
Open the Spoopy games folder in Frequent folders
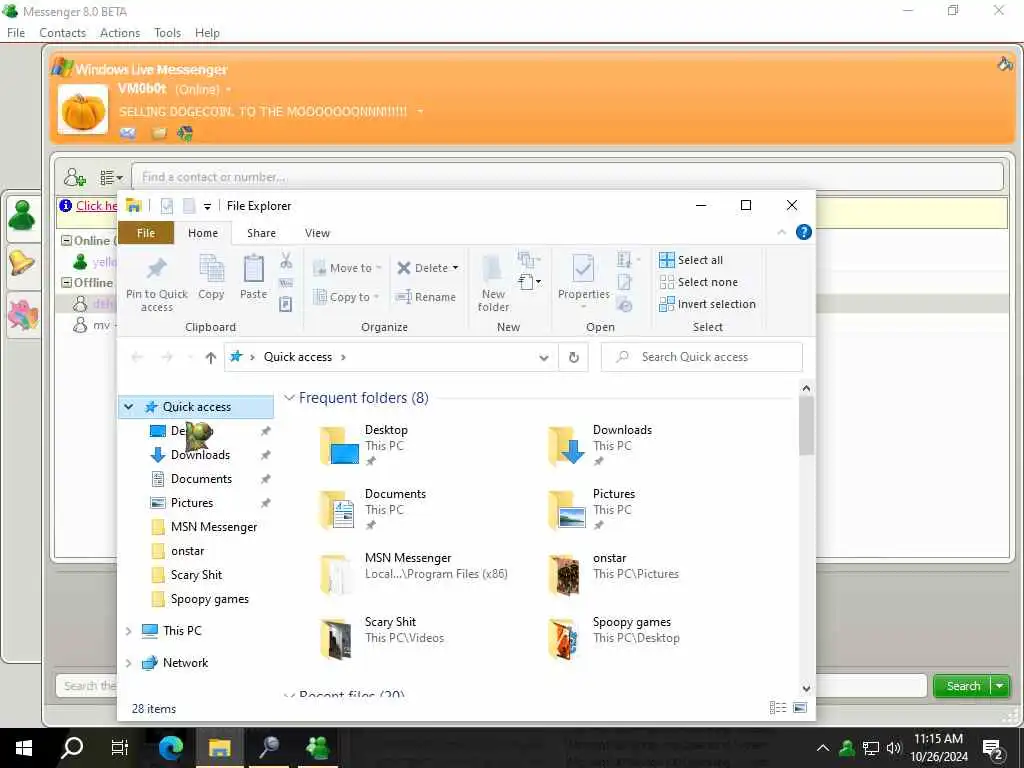(x=615, y=637)
